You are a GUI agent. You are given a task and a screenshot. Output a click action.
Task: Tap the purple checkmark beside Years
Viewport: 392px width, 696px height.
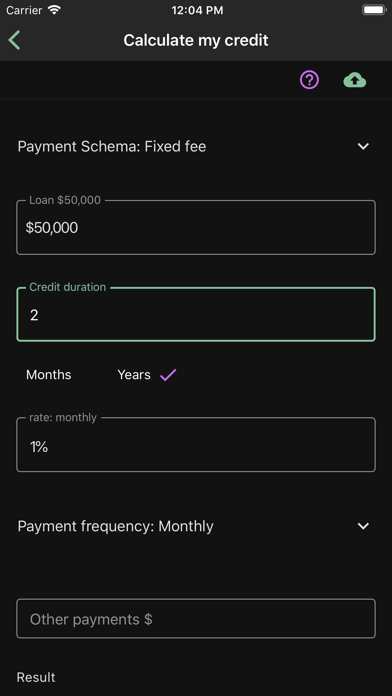click(168, 375)
